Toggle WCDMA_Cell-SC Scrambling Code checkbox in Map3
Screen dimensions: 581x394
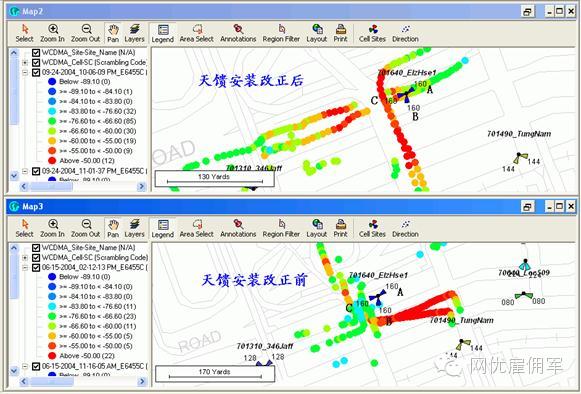point(36,258)
